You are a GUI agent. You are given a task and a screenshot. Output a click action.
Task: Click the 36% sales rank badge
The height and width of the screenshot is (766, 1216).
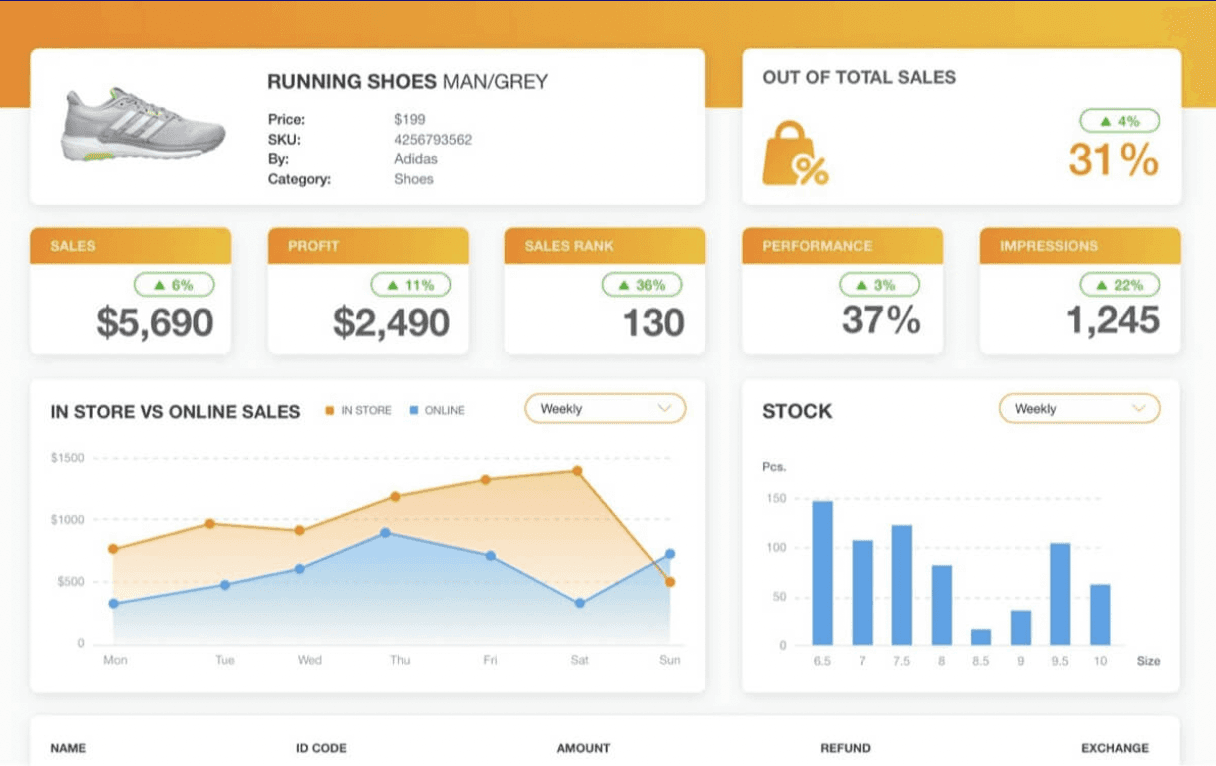pos(642,285)
